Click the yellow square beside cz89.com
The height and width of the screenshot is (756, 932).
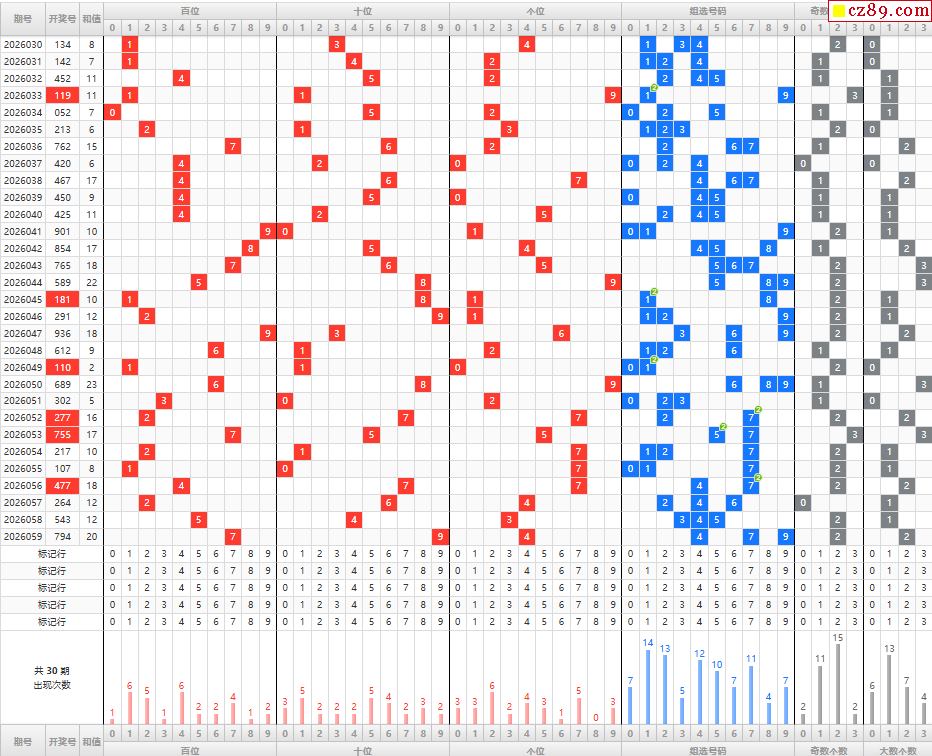839,12
